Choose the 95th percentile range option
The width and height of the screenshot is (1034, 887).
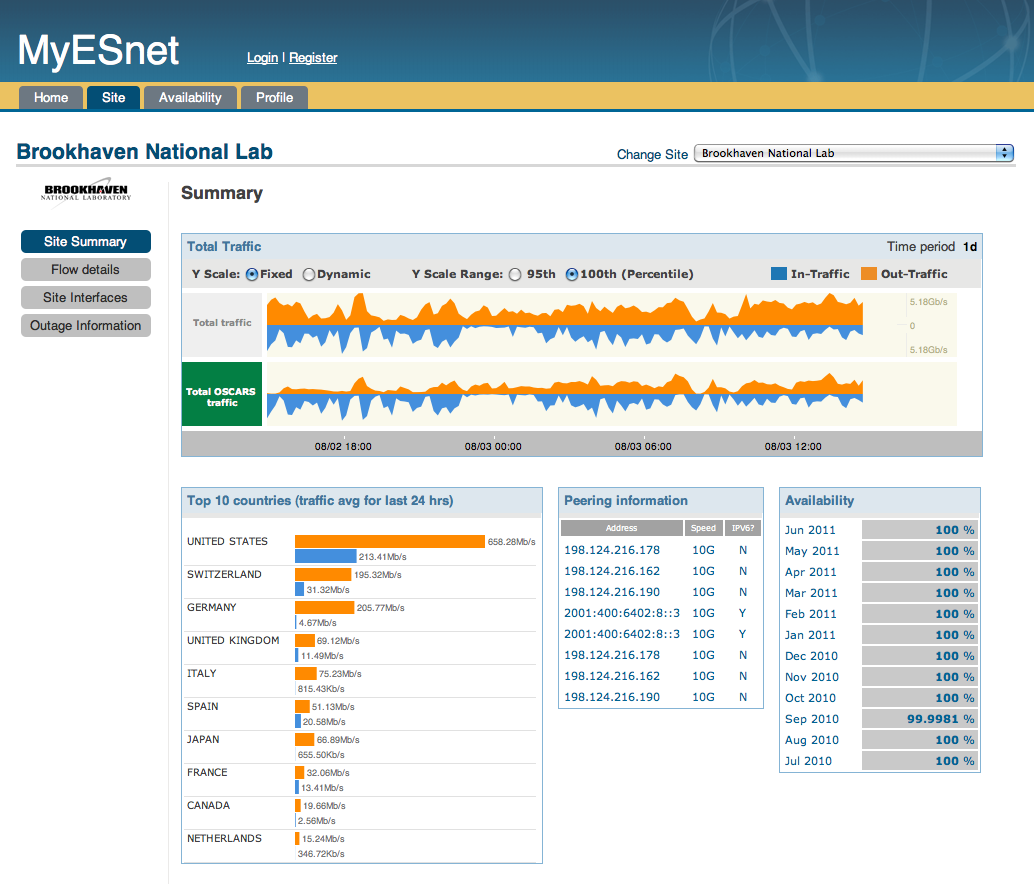(x=515, y=274)
